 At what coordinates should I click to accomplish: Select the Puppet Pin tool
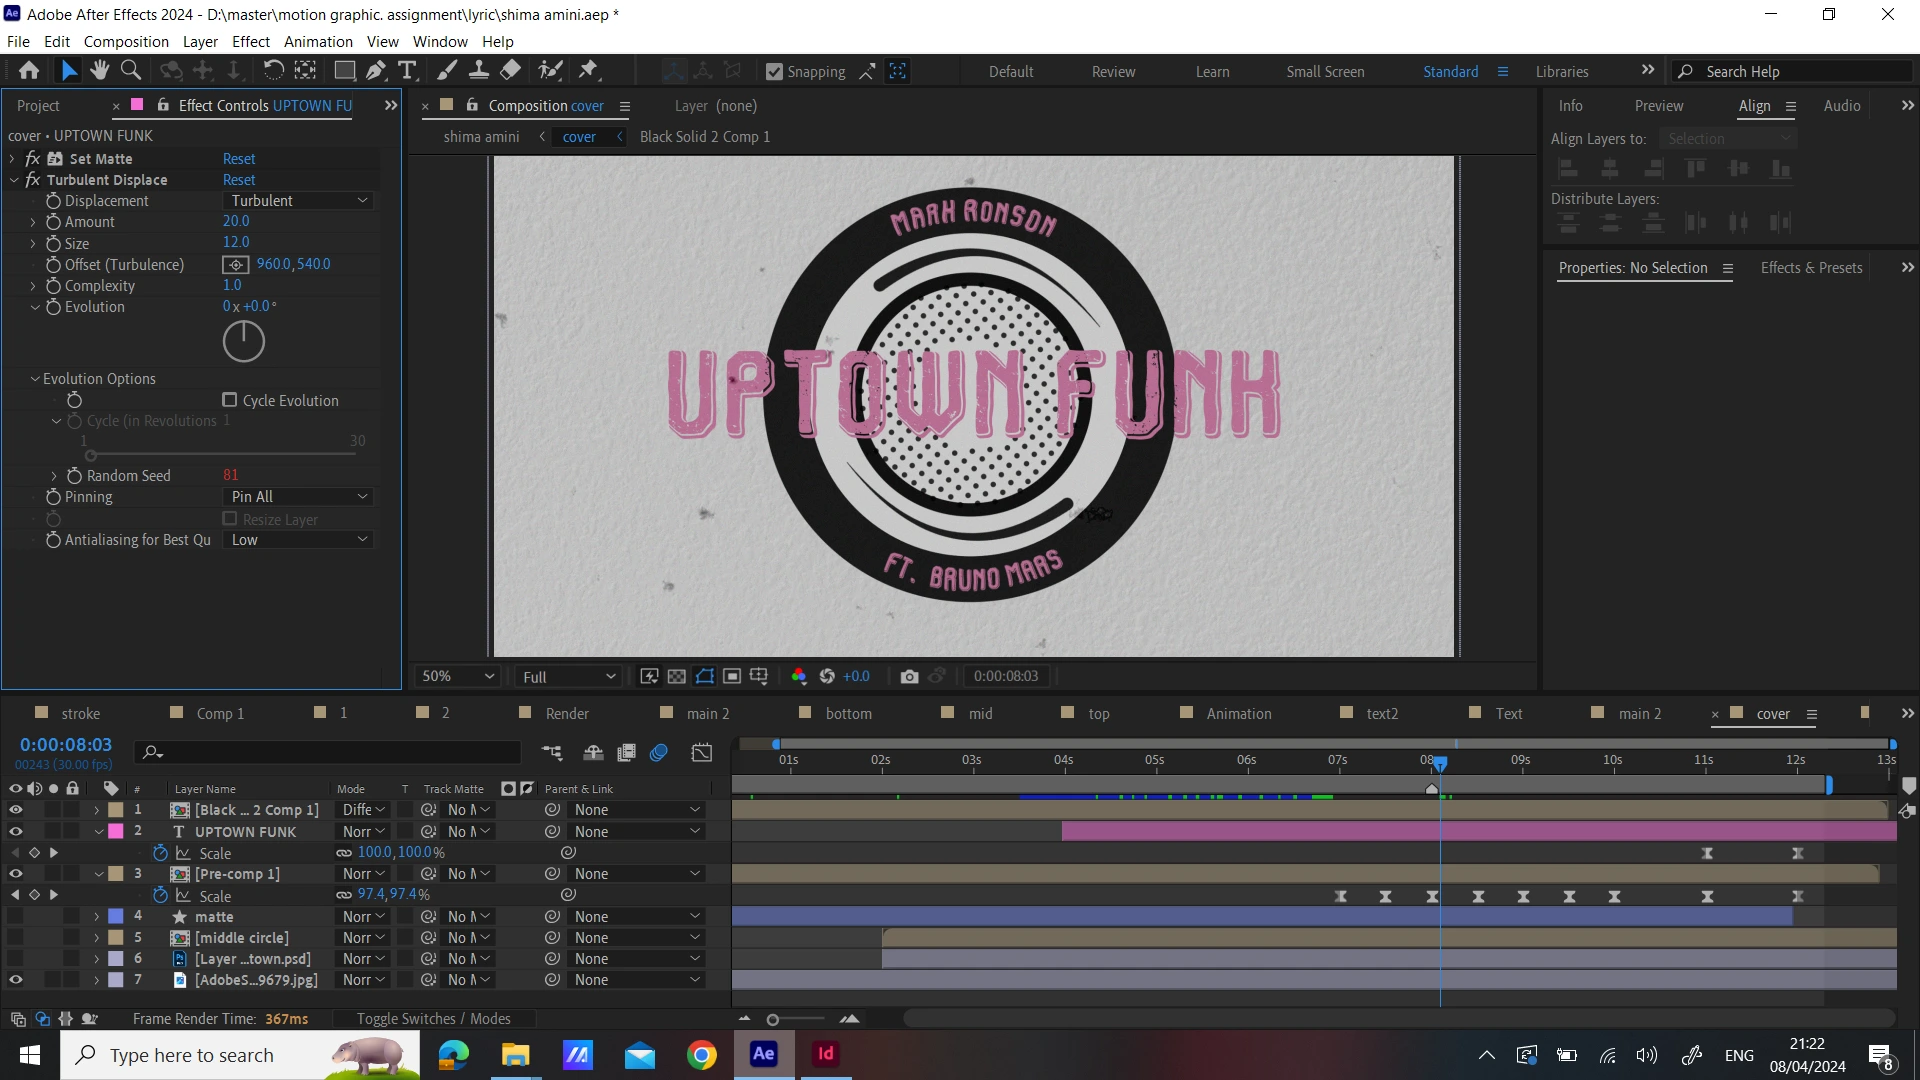click(588, 71)
